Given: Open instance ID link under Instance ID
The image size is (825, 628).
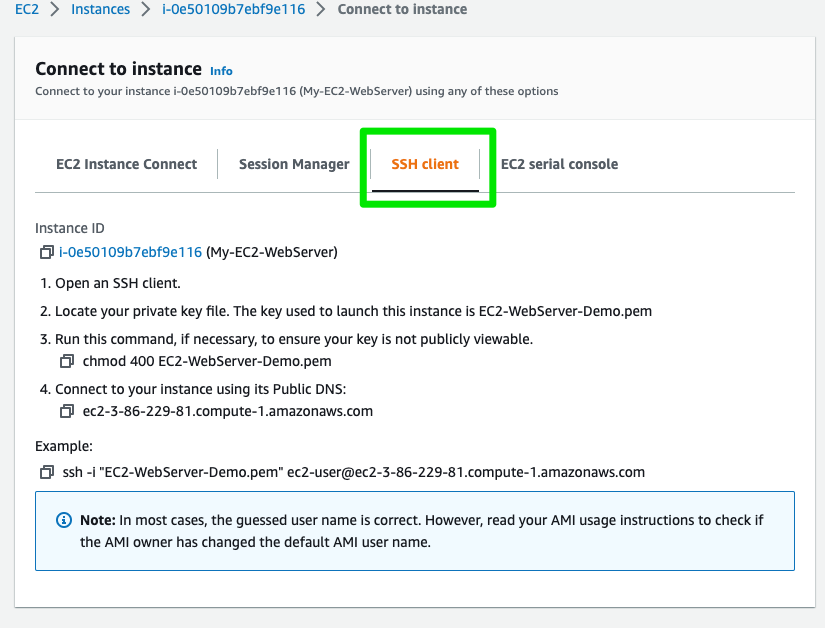Looking at the screenshot, I should [130, 252].
